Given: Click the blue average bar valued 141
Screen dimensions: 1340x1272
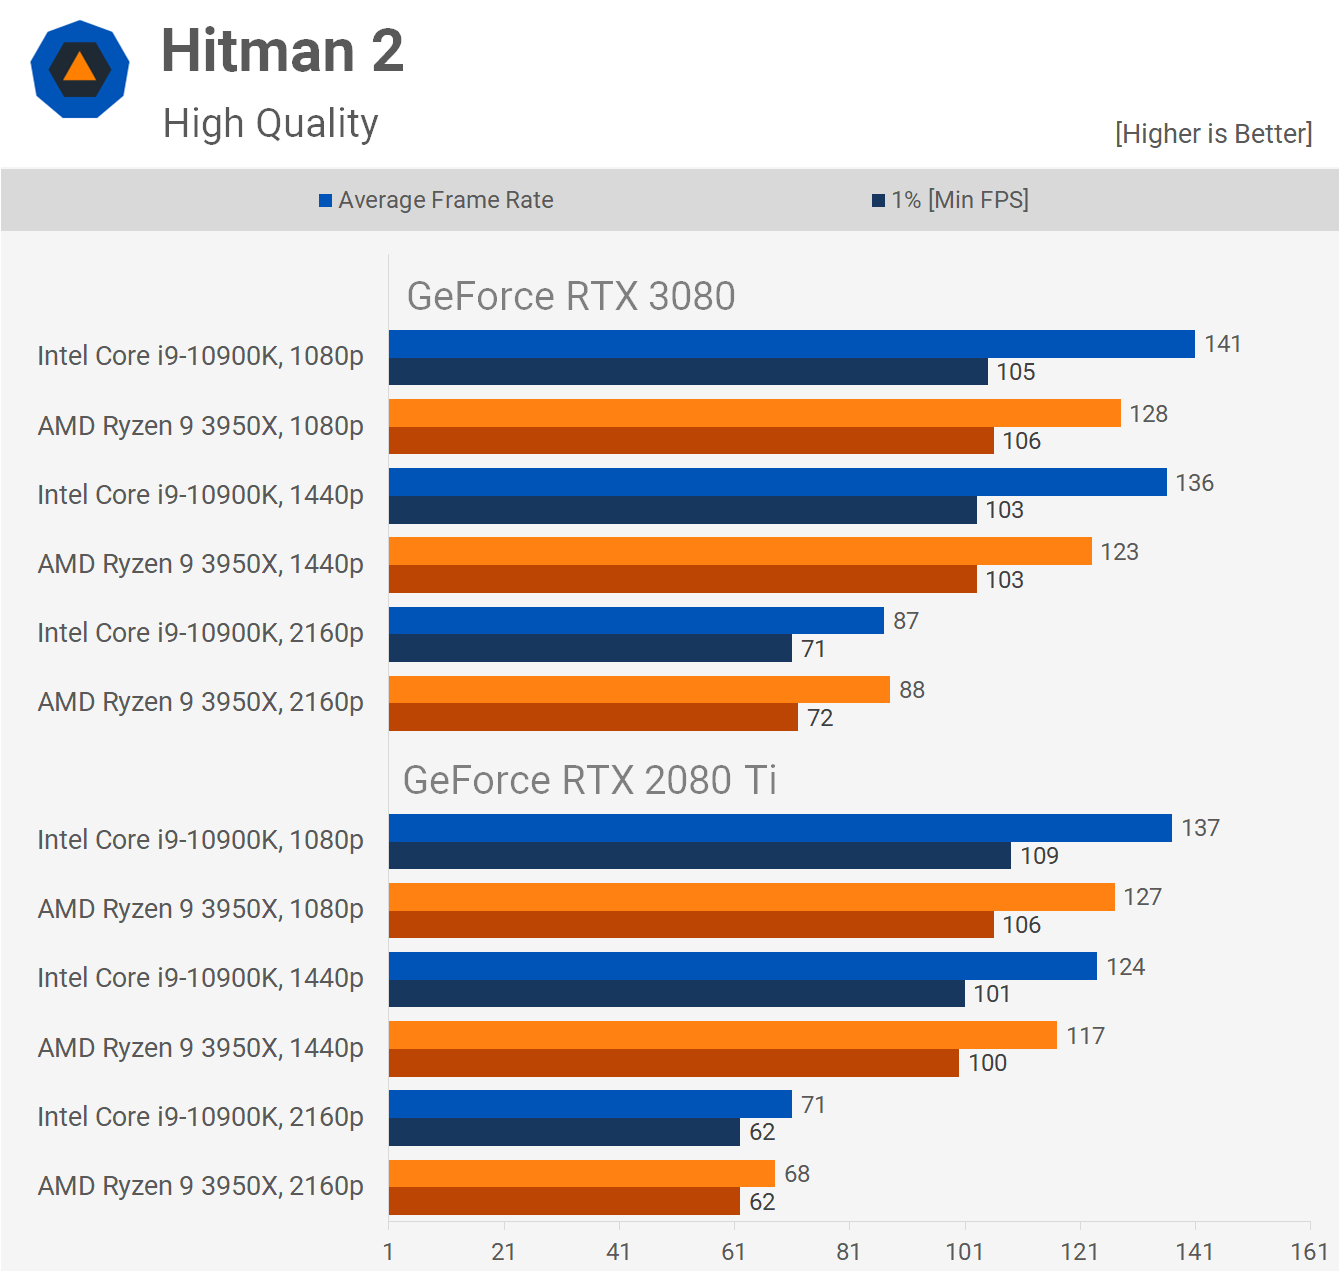Looking at the screenshot, I should [792, 344].
